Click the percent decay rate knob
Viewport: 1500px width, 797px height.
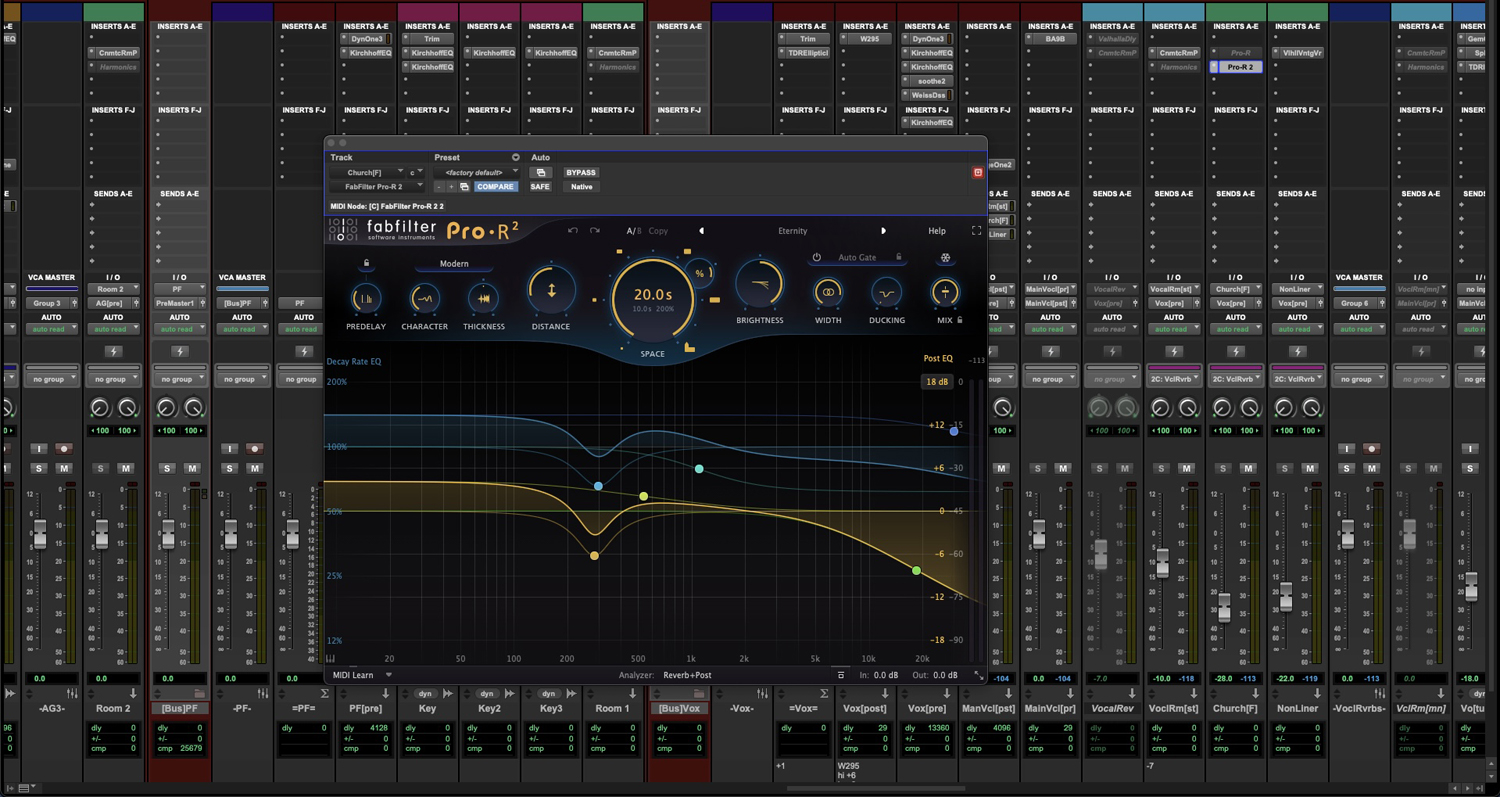[x=700, y=273]
